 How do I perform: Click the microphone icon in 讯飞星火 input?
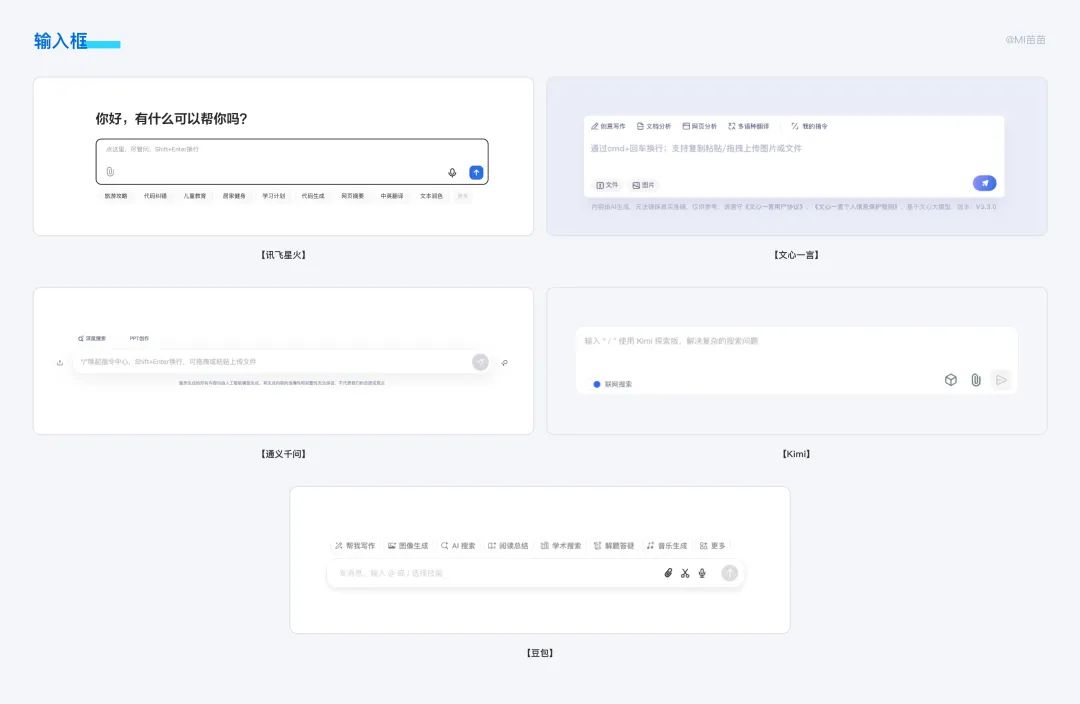452,172
